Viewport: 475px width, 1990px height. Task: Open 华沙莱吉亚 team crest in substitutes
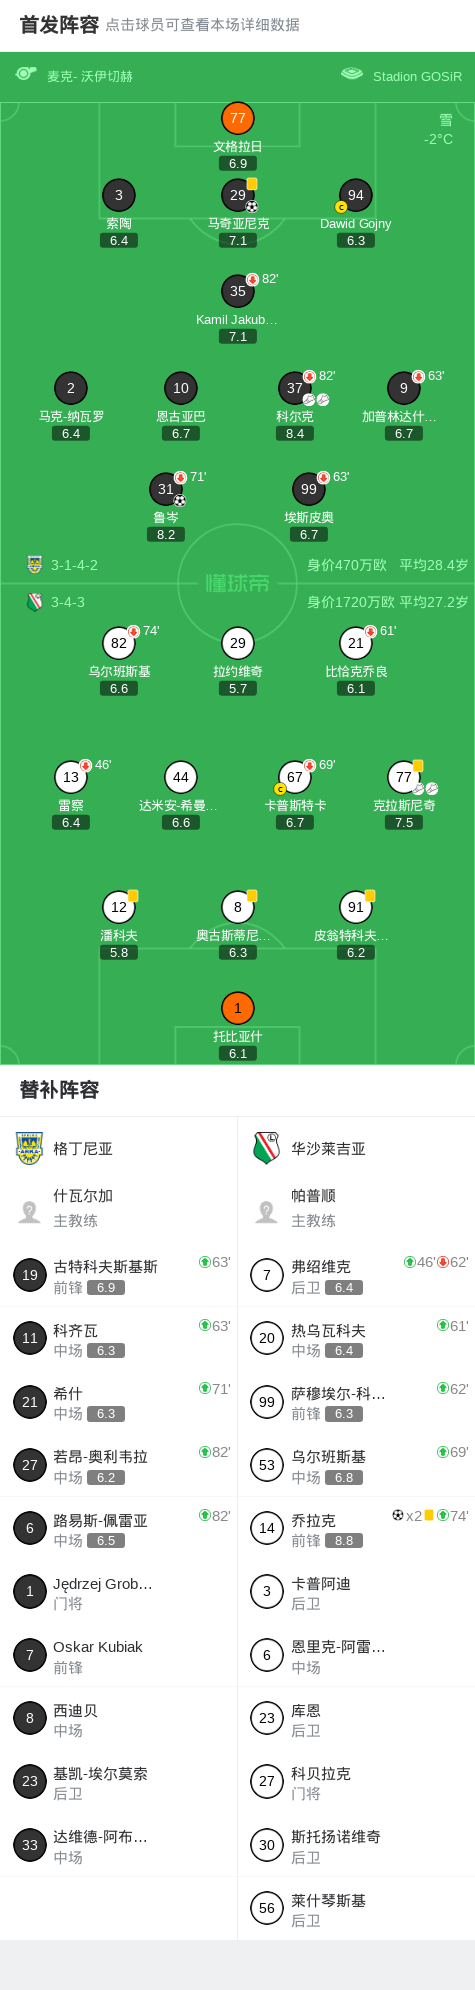pos(267,1148)
